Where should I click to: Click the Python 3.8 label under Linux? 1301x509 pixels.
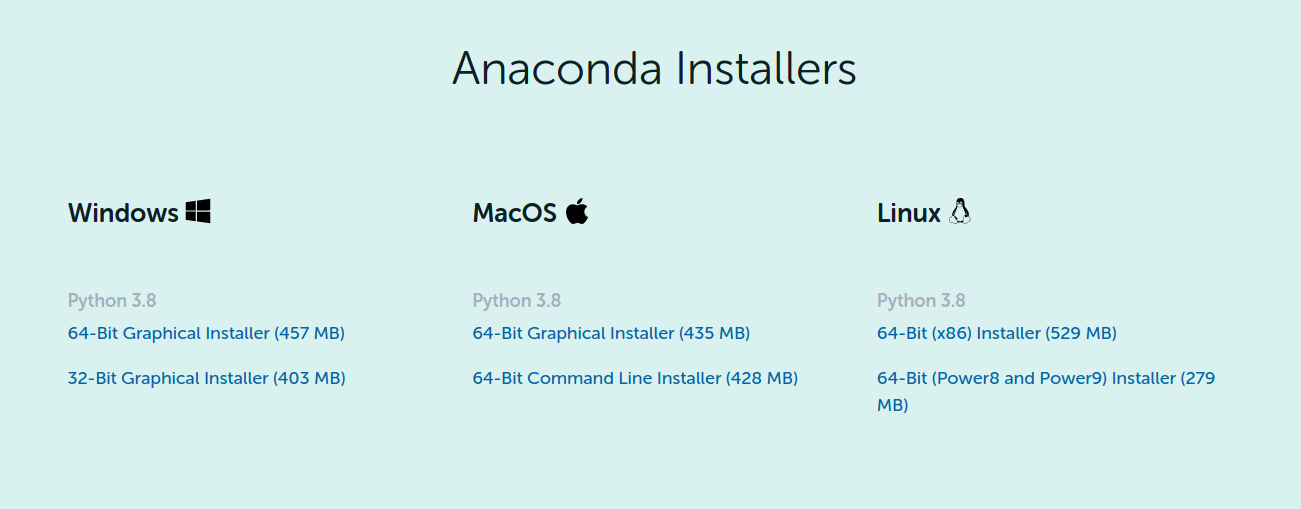(921, 300)
